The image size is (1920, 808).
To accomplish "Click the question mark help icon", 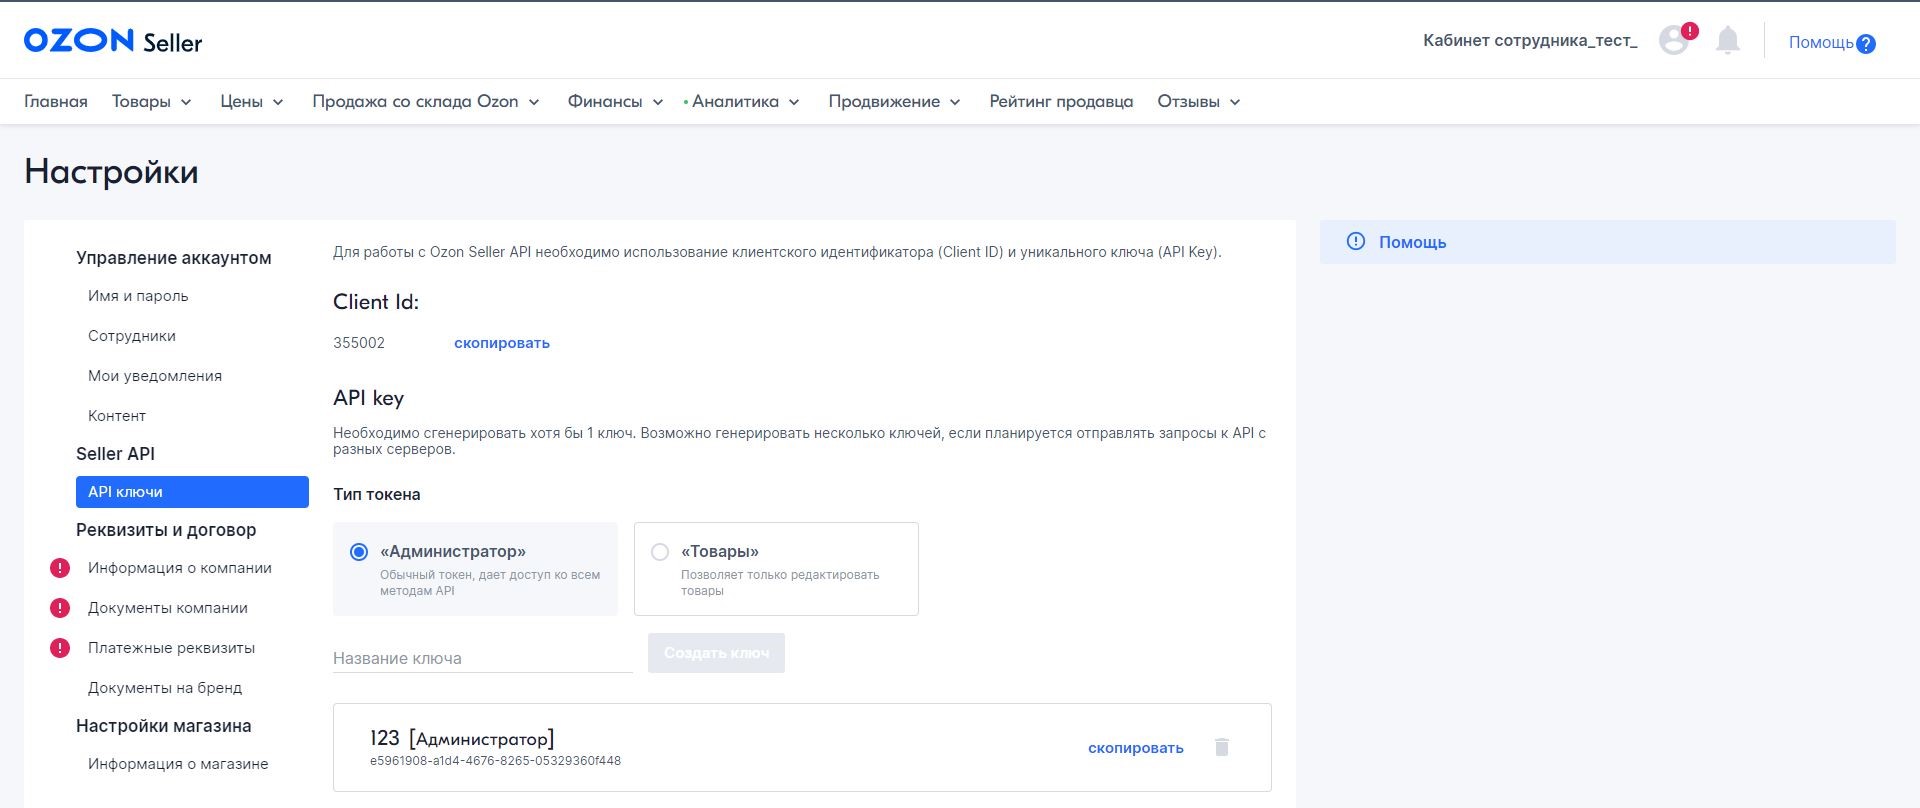I will click(1865, 43).
